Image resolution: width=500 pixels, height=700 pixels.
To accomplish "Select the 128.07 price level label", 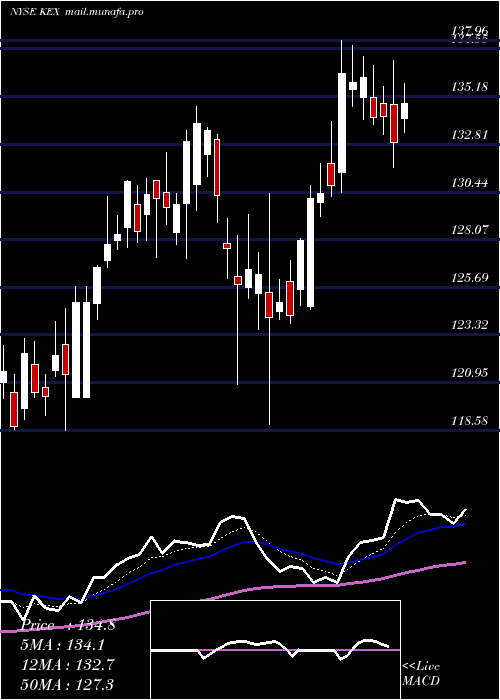I will point(469,229).
